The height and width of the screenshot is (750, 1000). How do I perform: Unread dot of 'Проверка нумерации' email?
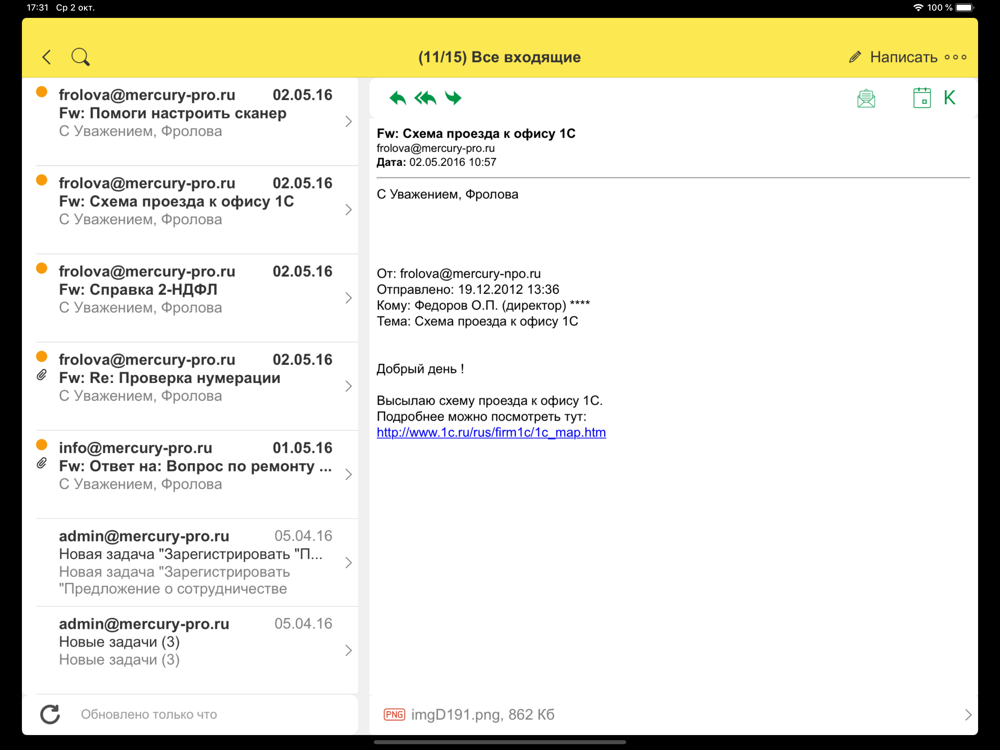pos(42,356)
